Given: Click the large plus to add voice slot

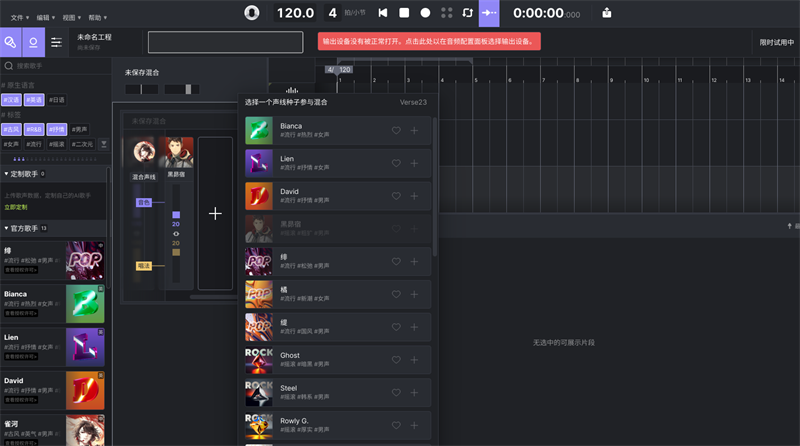Looking at the screenshot, I should (215, 213).
